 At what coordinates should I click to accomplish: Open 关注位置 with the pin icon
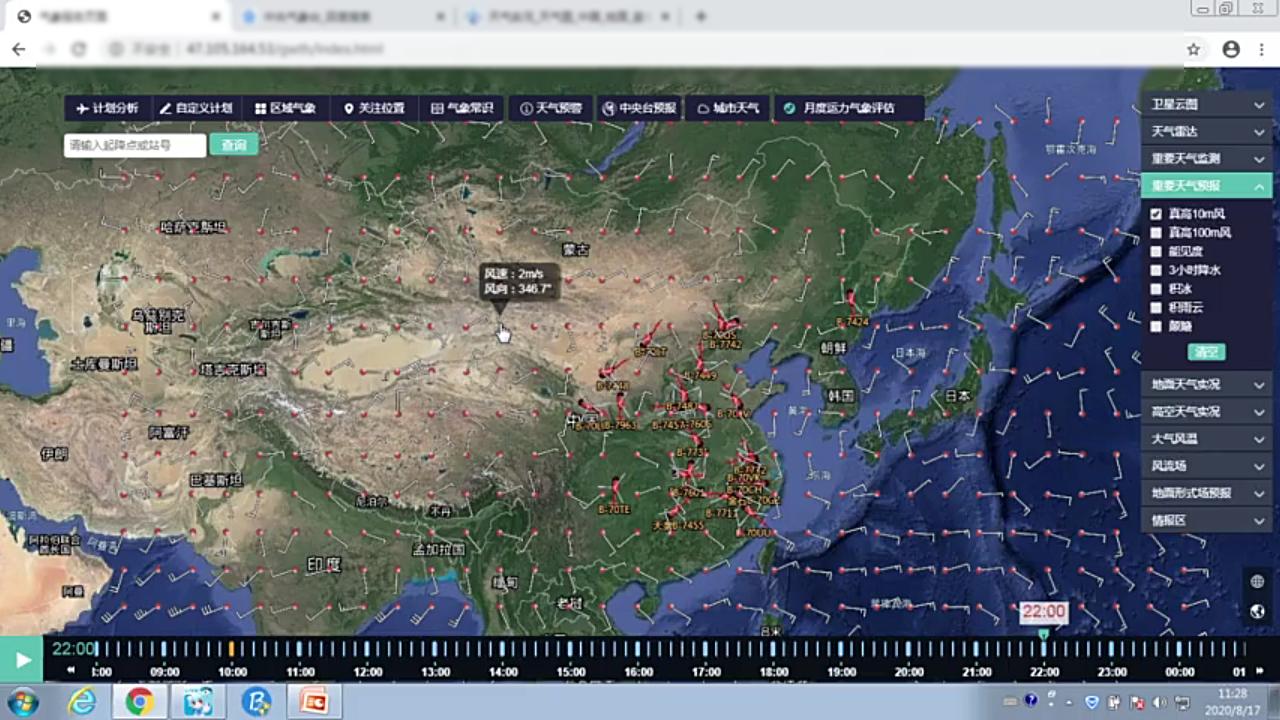point(374,108)
